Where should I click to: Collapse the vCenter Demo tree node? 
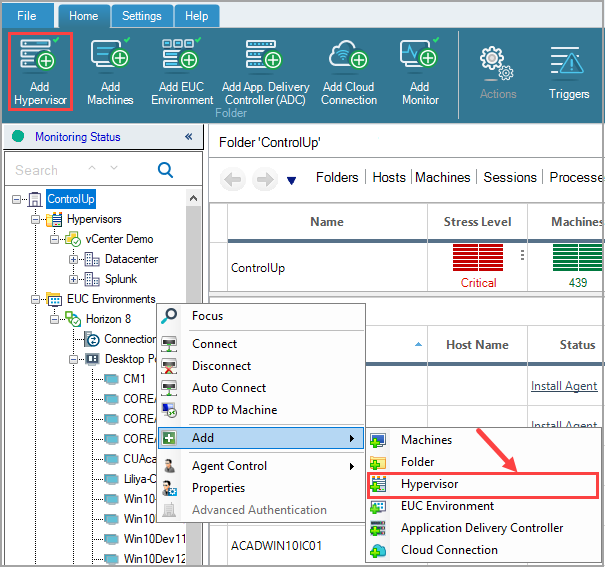54,240
